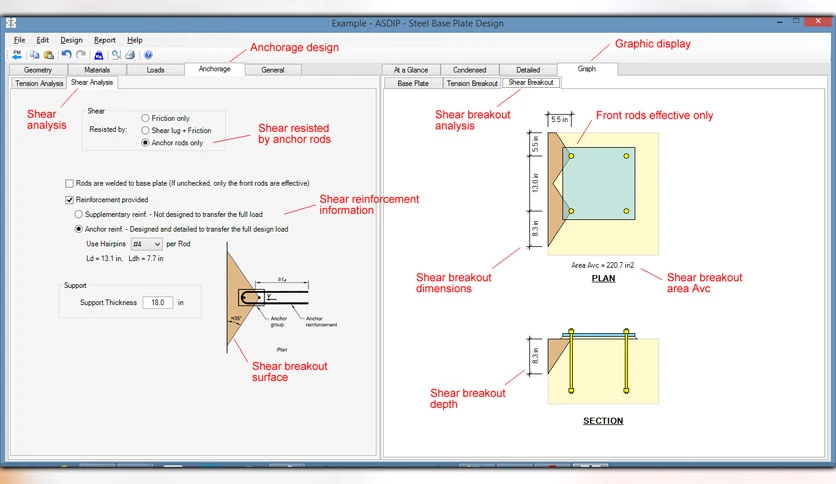Select the Graph tab
836x484 pixels.
(x=587, y=69)
